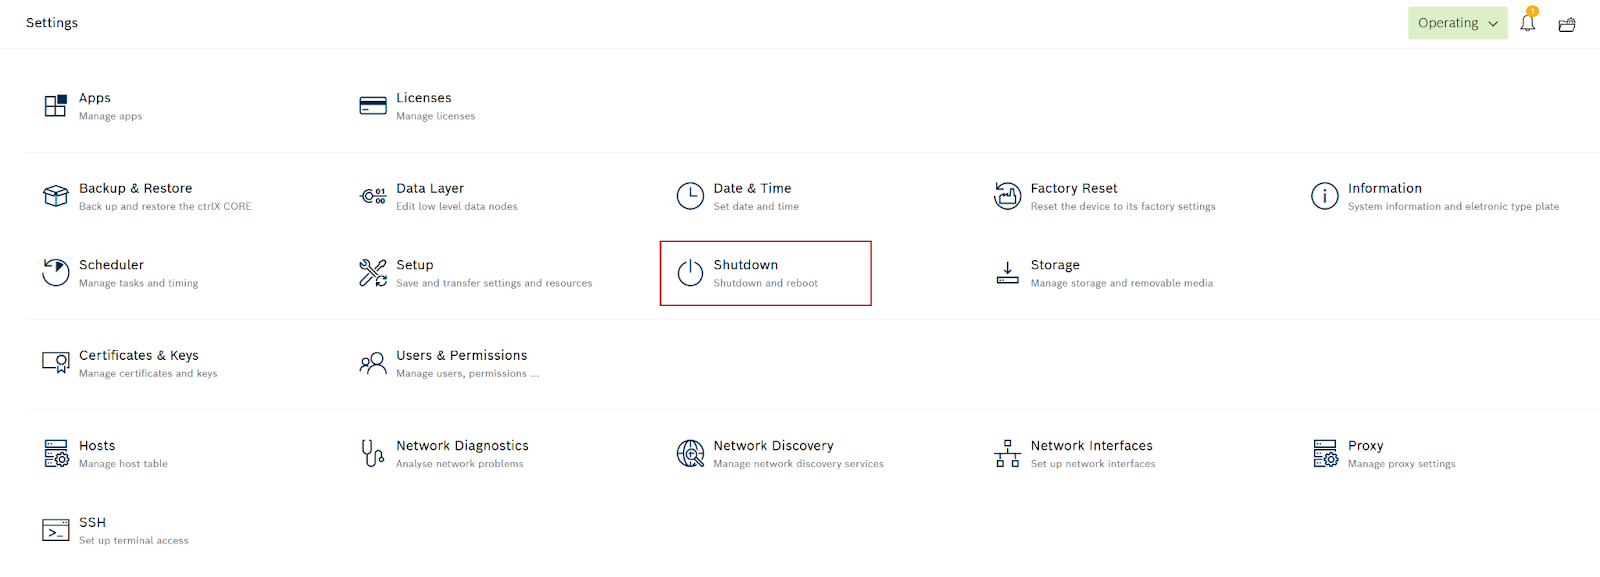
Task: Click the Shutdown title
Action: (x=746, y=265)
